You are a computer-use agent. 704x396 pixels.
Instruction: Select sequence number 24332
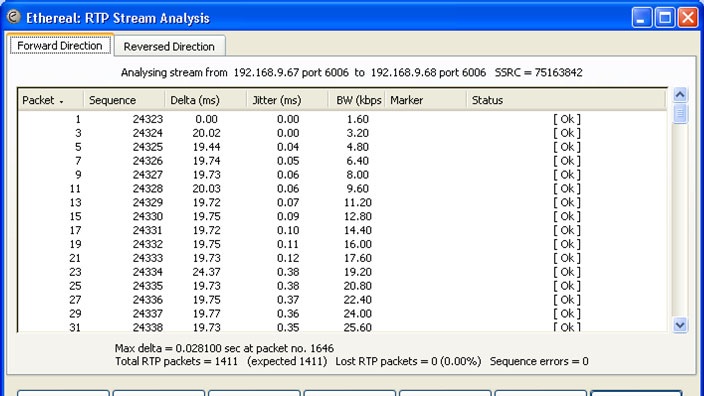[148, 244]
